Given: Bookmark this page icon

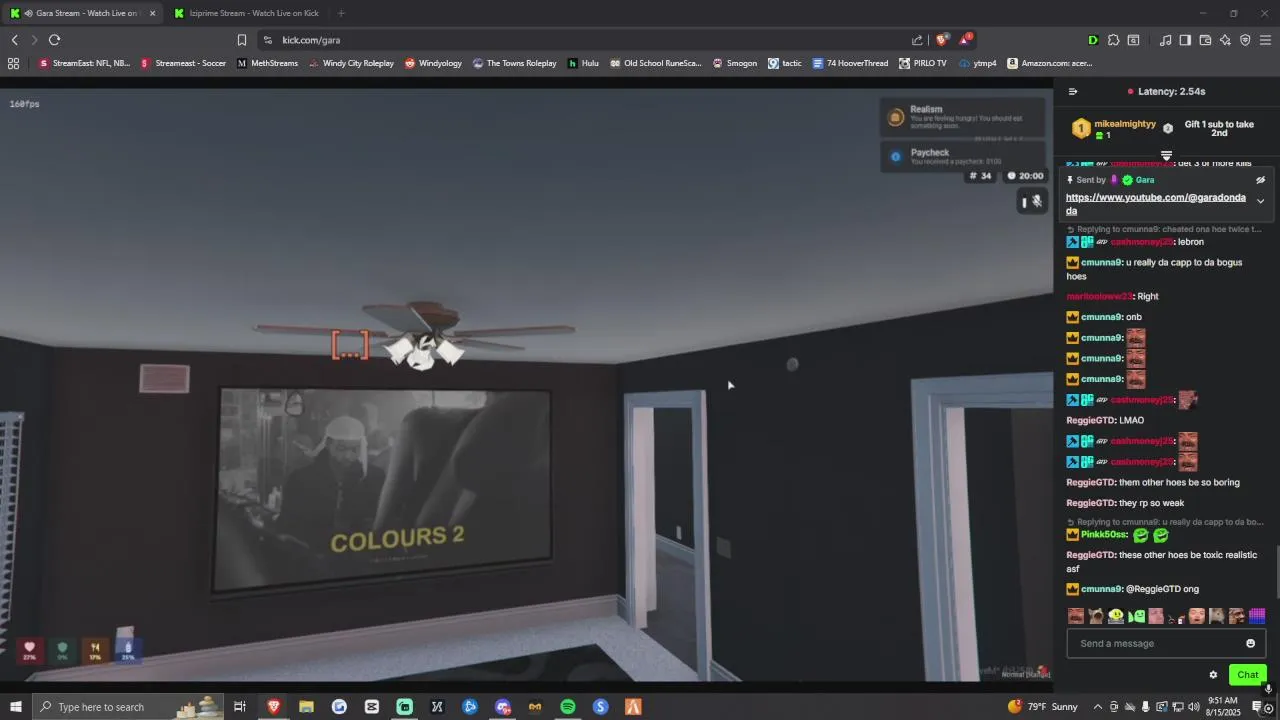Looking at the screenshot, I should tap(241, 40).
